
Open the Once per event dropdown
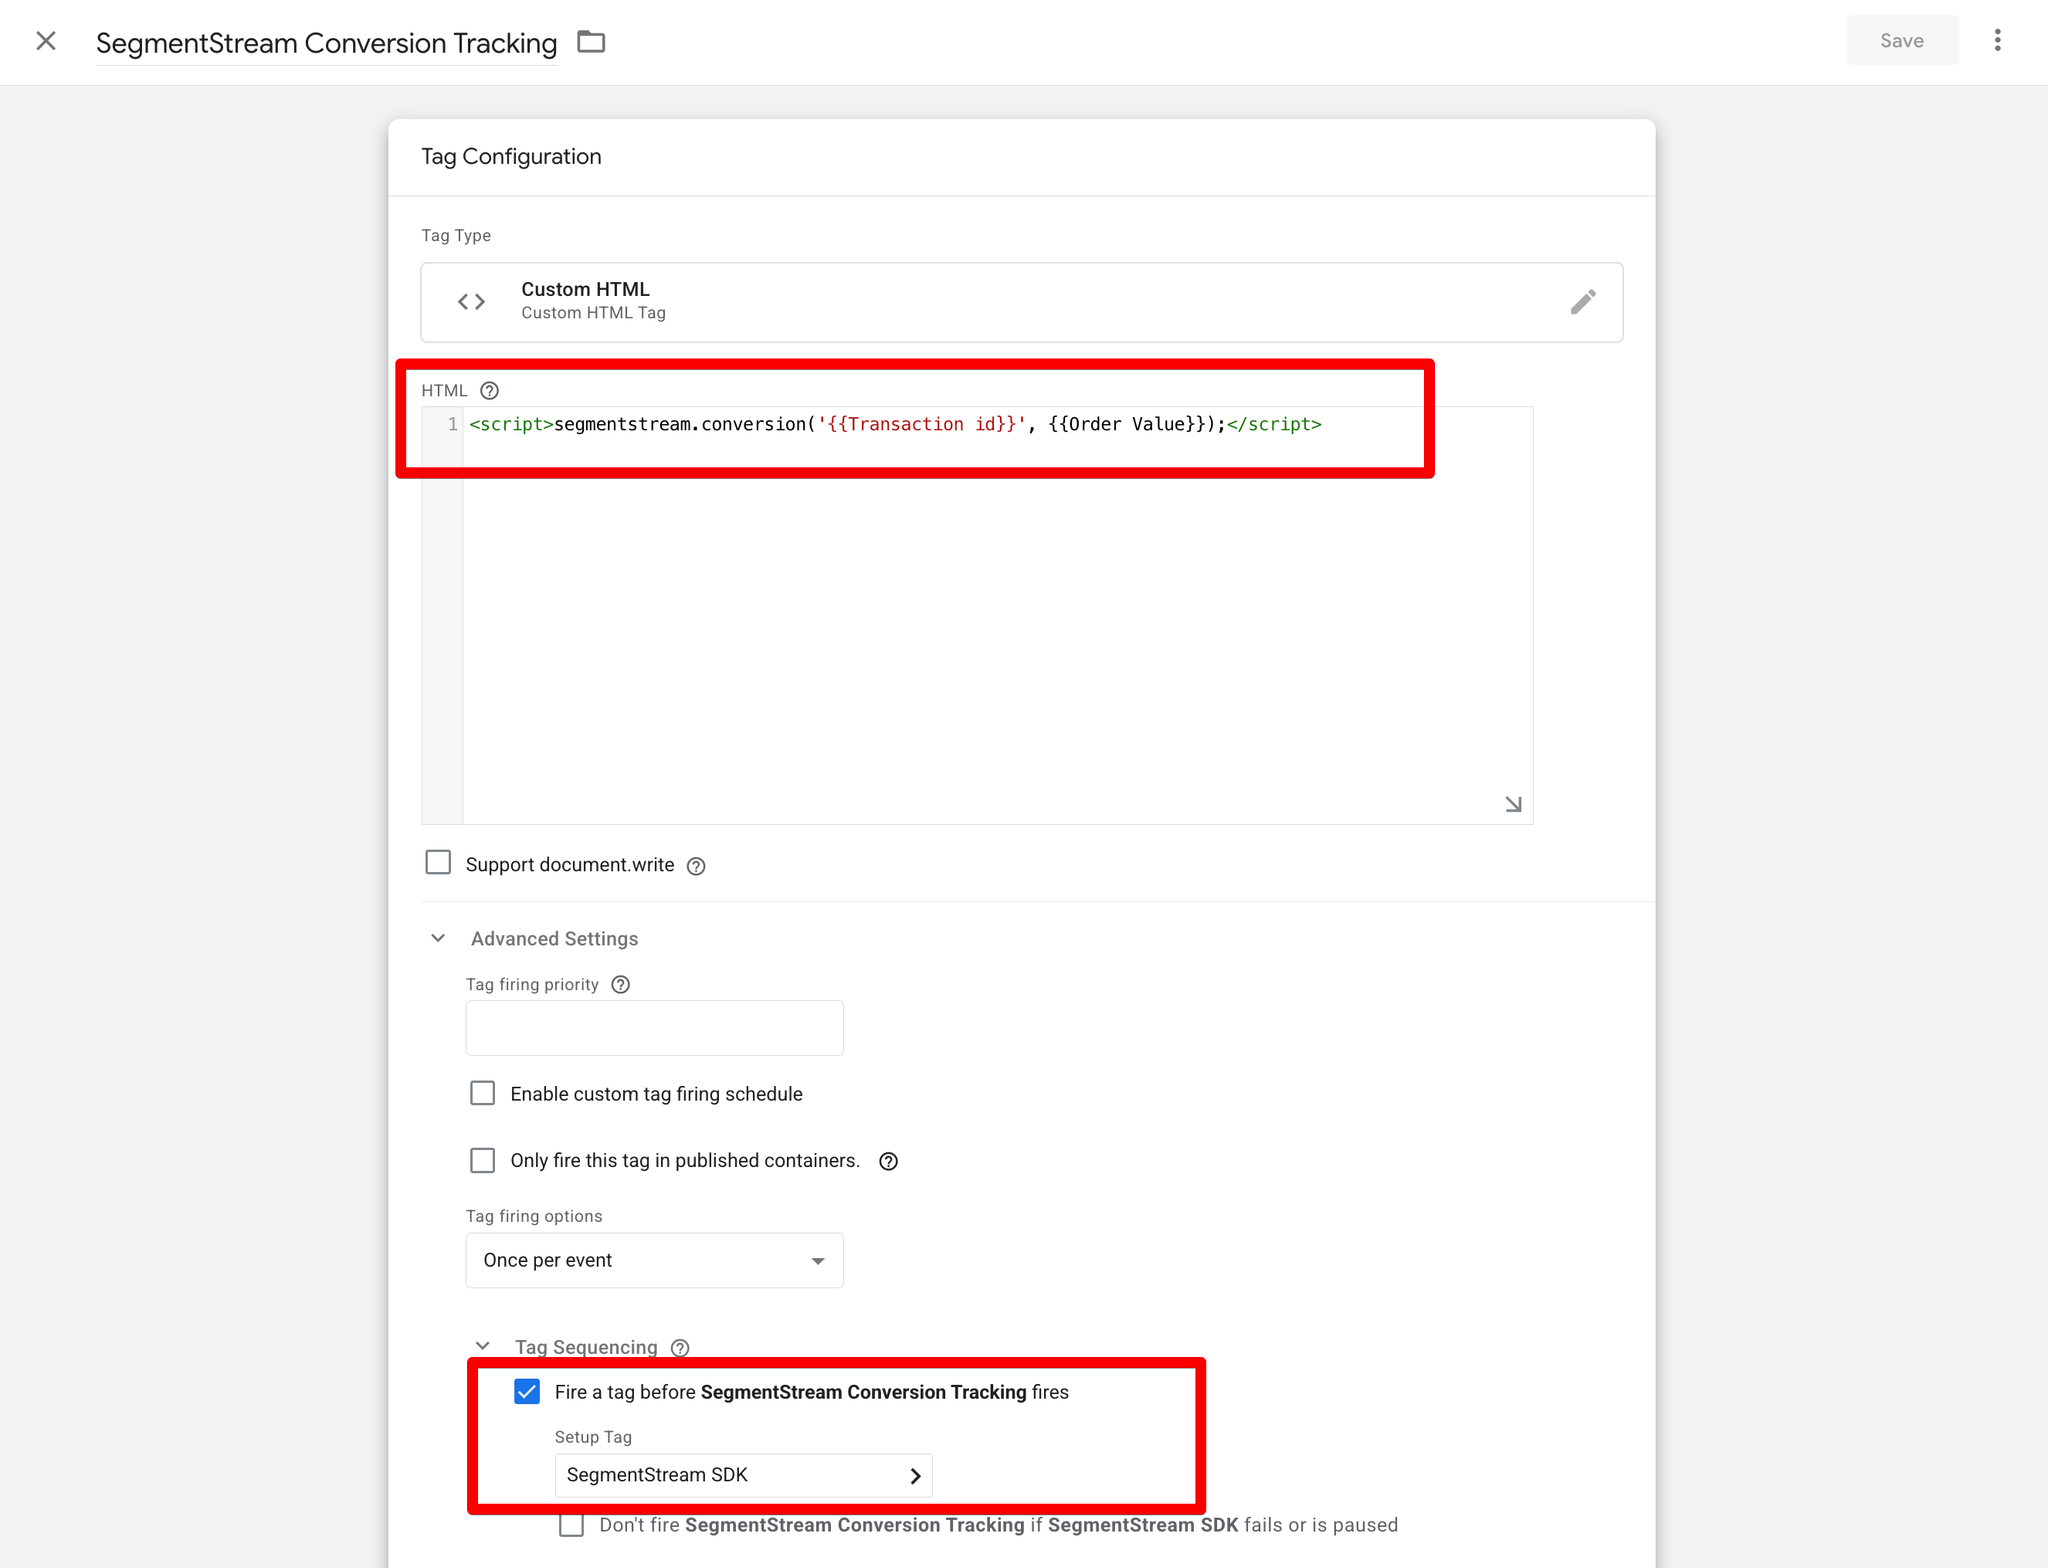click(654, 1260)
